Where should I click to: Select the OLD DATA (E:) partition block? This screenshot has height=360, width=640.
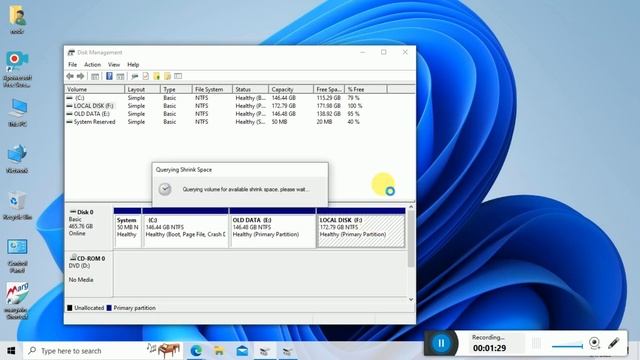(272, 228)
